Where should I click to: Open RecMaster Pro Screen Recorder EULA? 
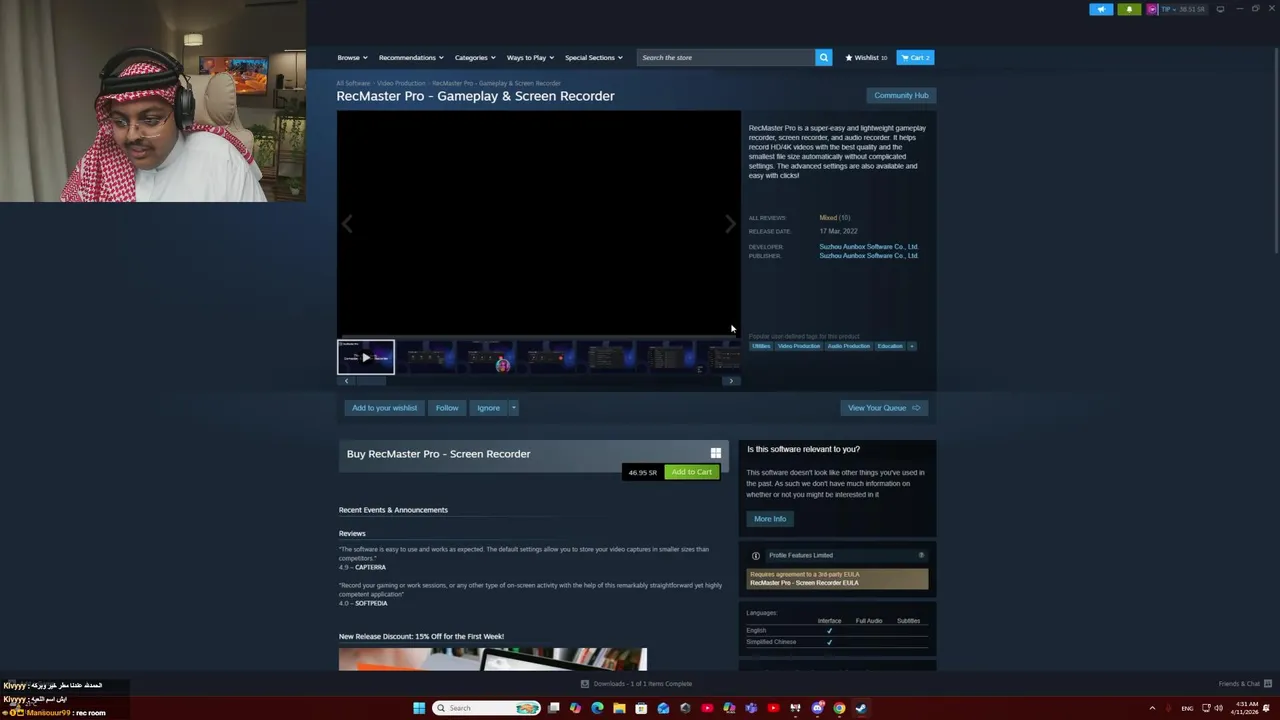[804, 583]
